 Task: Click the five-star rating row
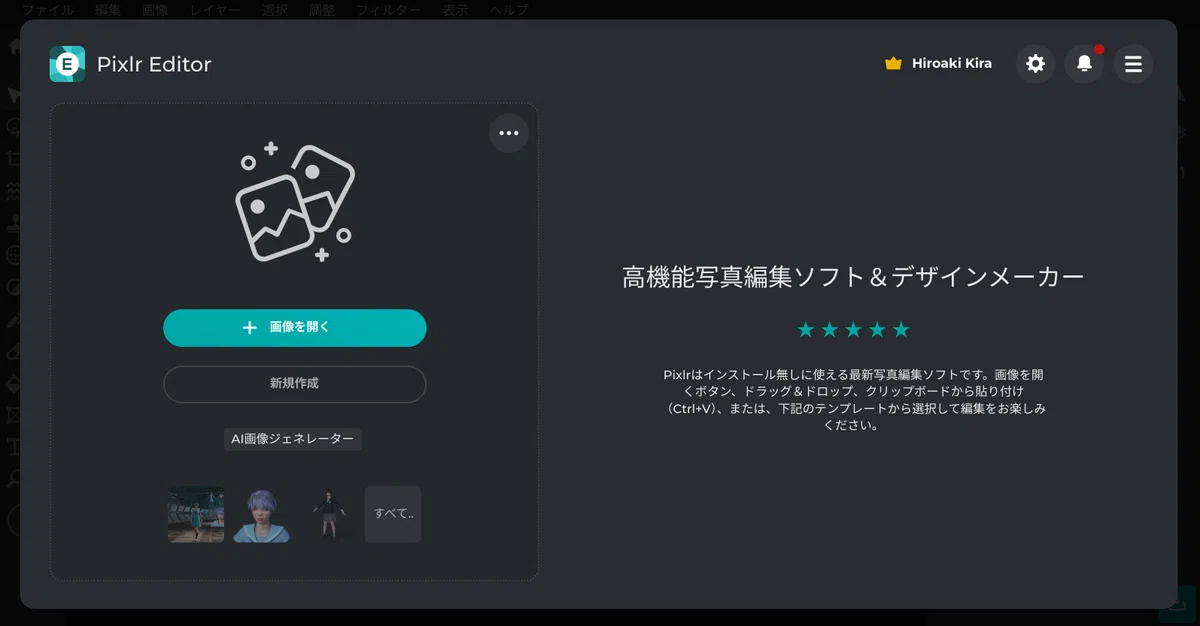tap(853, 330)
